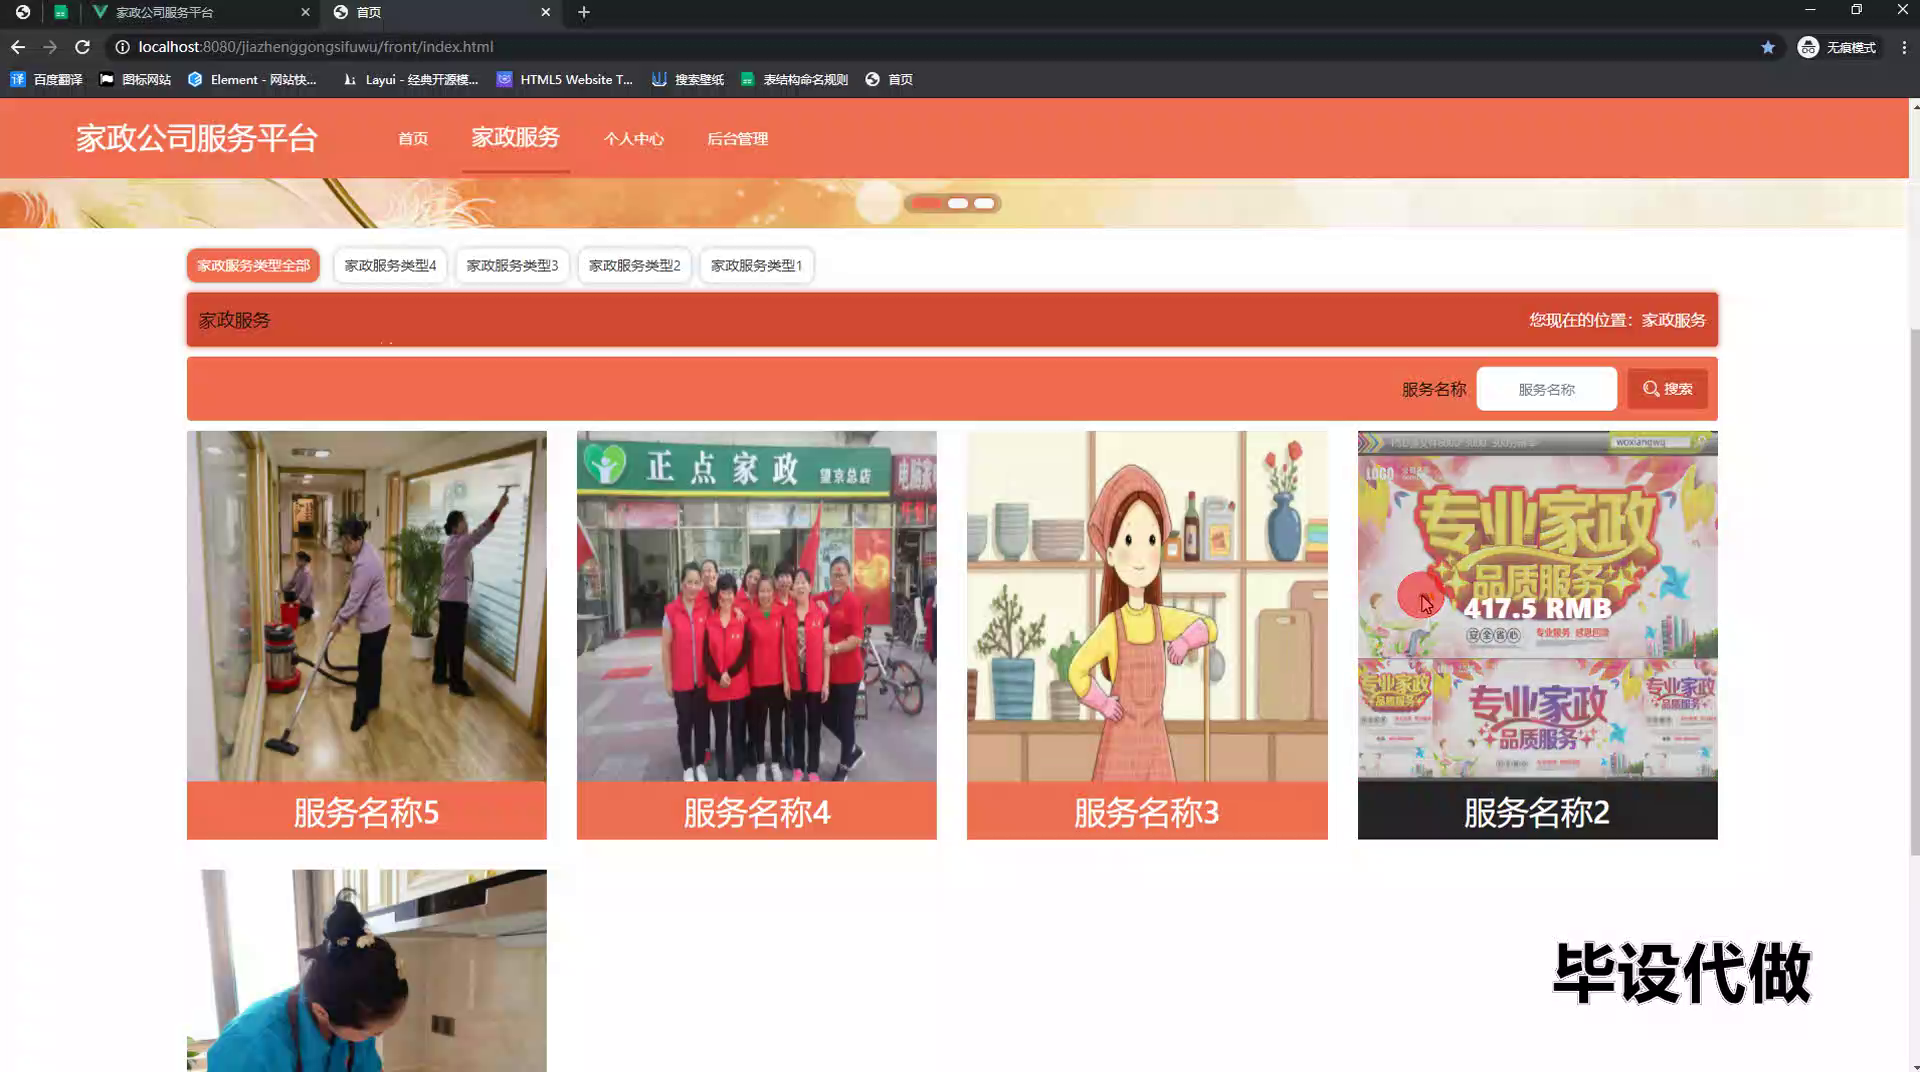1920x1072 pixels.
Task: Go back with the browser back arrow
Action: tap(18, 47)
